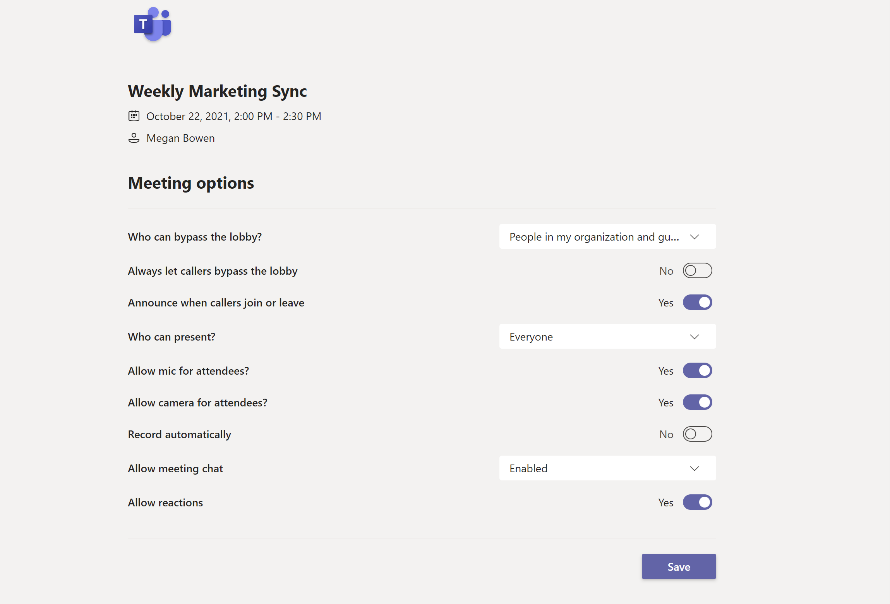Click the calendar icon beside the meeting date
890x604 pixels.
(134, 116)
